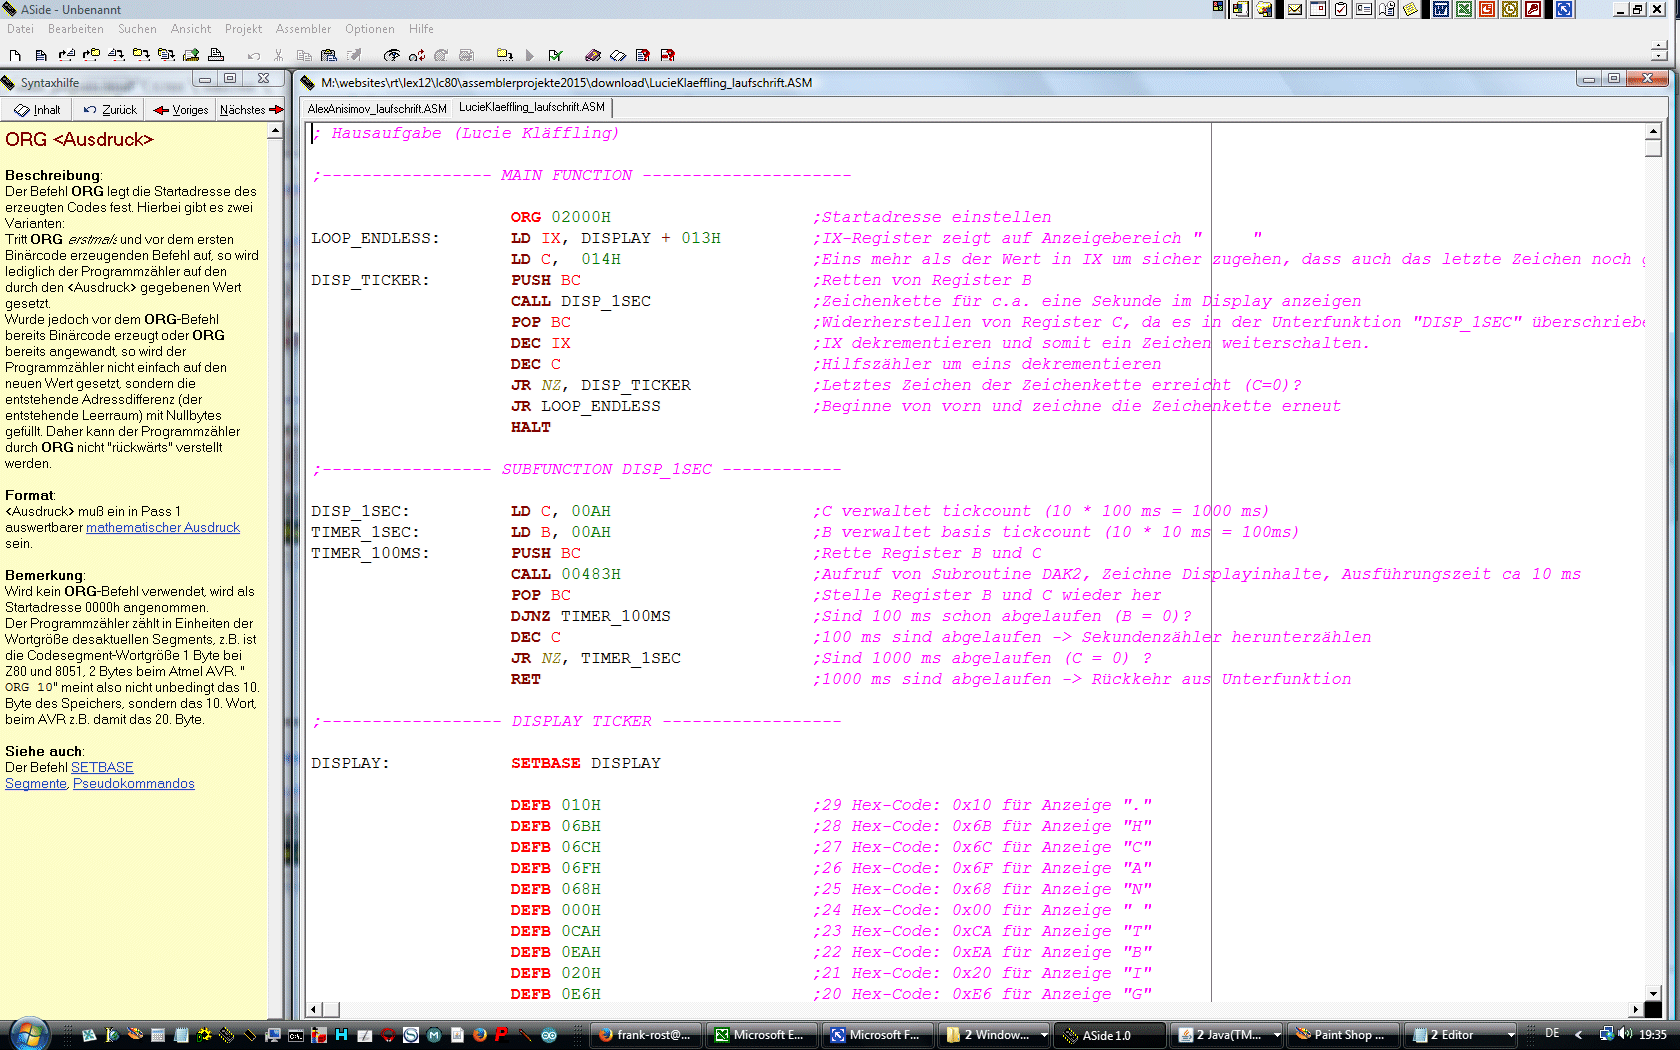Viewport: 1680px width, 1050px height.
Task: Open the Projekt menu
Action: click(x=243, y=29)
